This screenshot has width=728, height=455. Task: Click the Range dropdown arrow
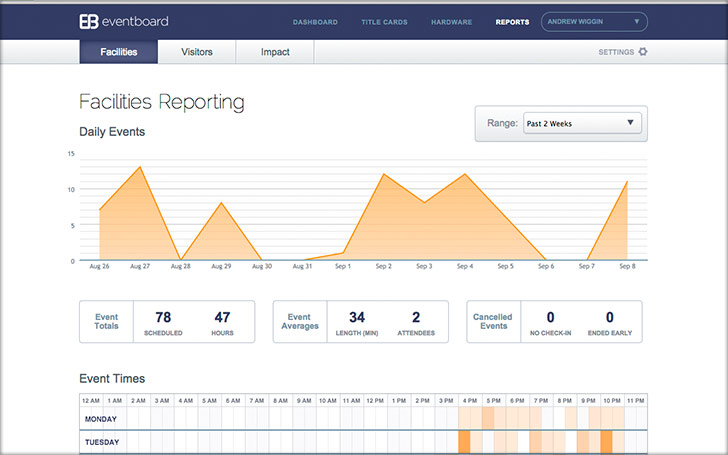pos(630,124)
